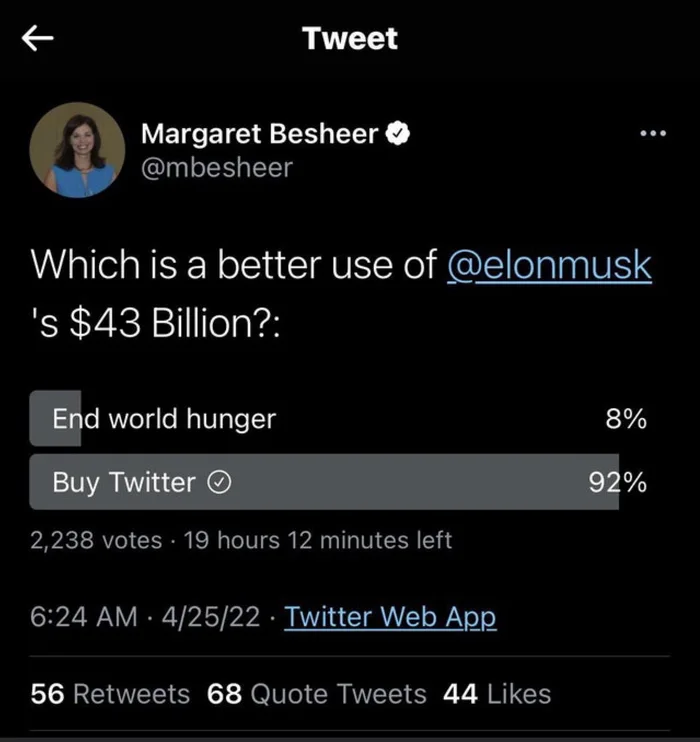Click the 19 hours 12 minutes left text

(x=315, y=540)
